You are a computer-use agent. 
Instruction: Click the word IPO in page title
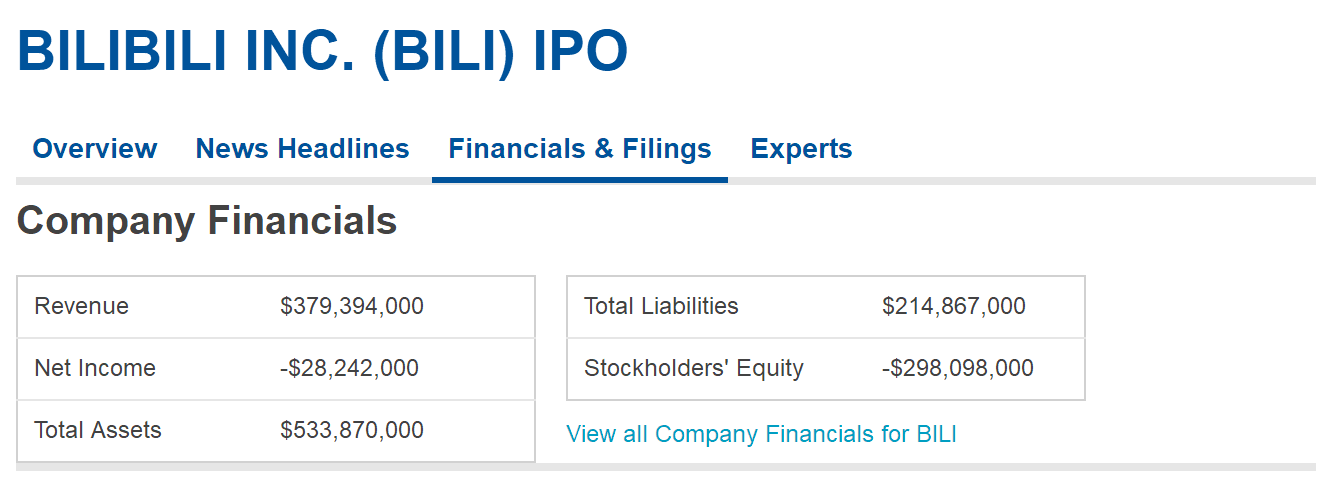pos(580,50)
